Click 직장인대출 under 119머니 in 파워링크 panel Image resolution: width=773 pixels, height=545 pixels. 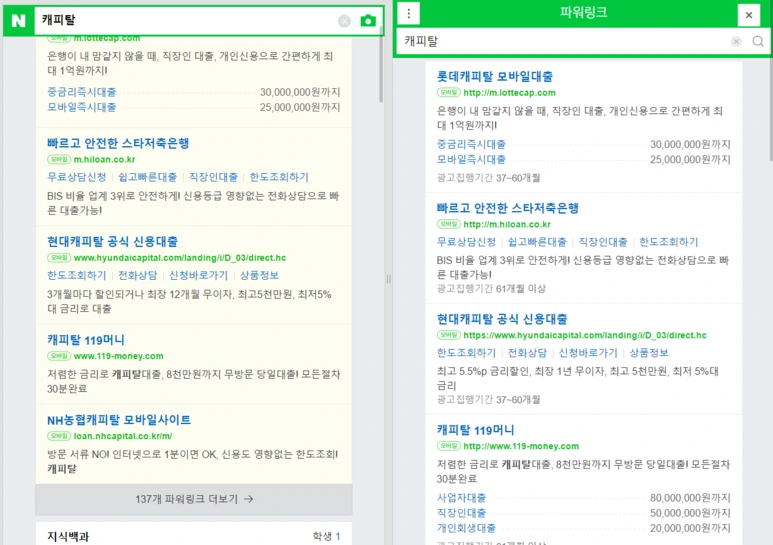pos(461,513)
